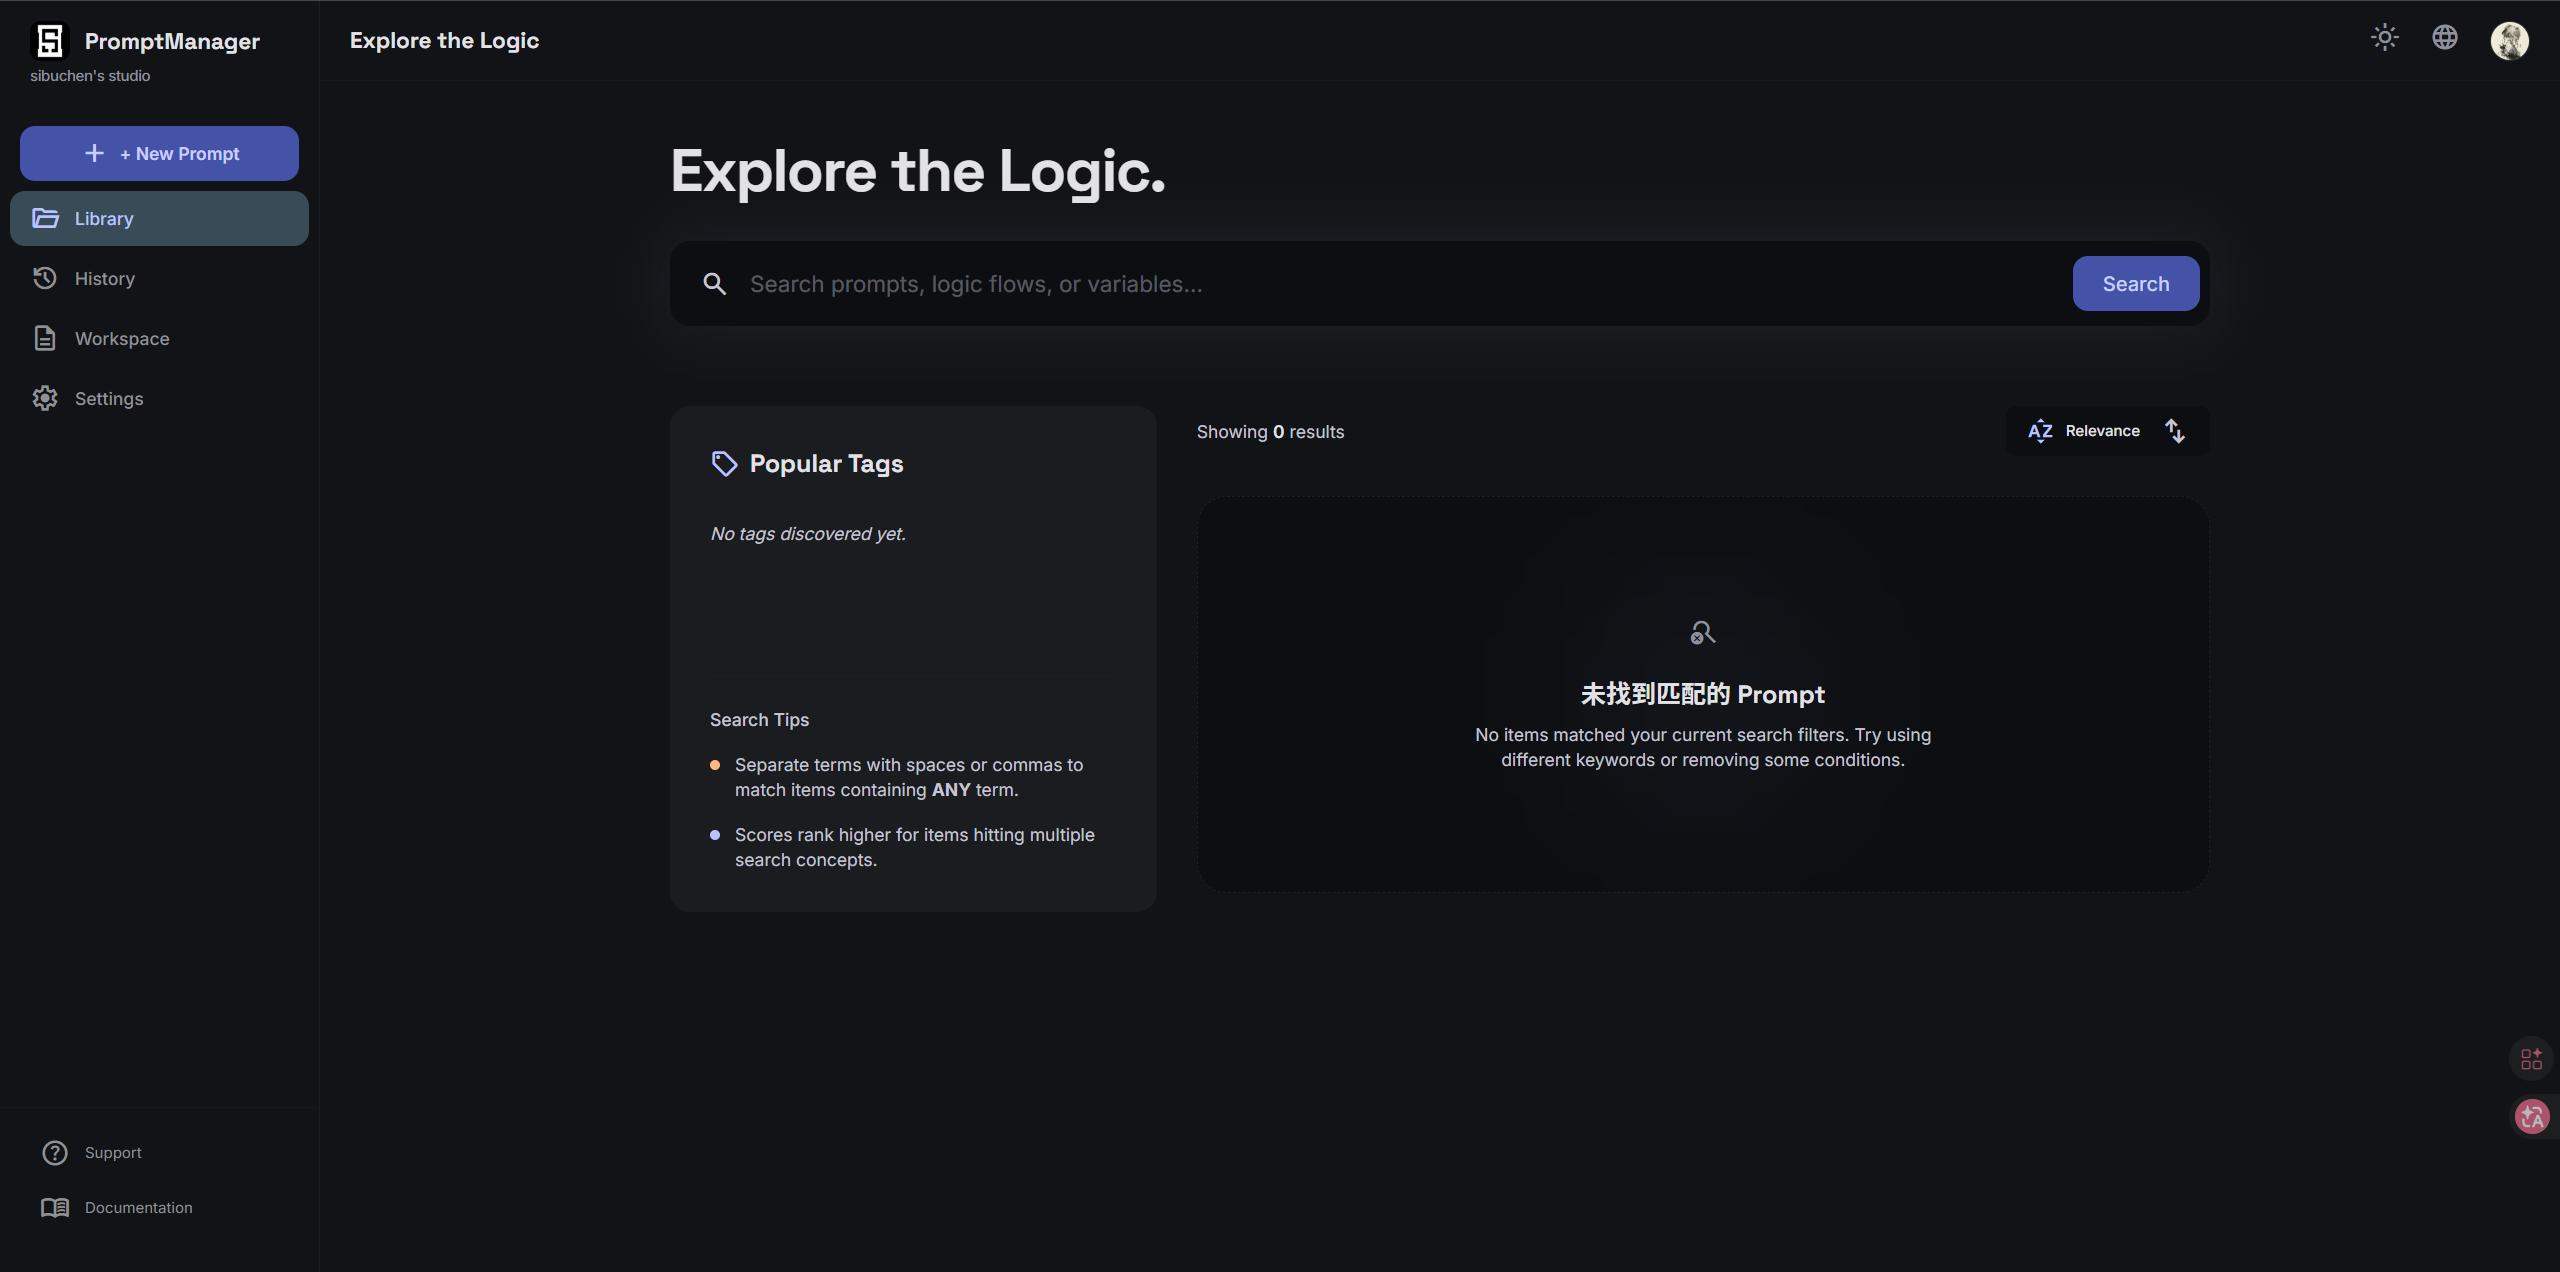Screen dimensions: 2560x1272
Task: Click the floating widgets grid icon
Action: [2531, 1059]
